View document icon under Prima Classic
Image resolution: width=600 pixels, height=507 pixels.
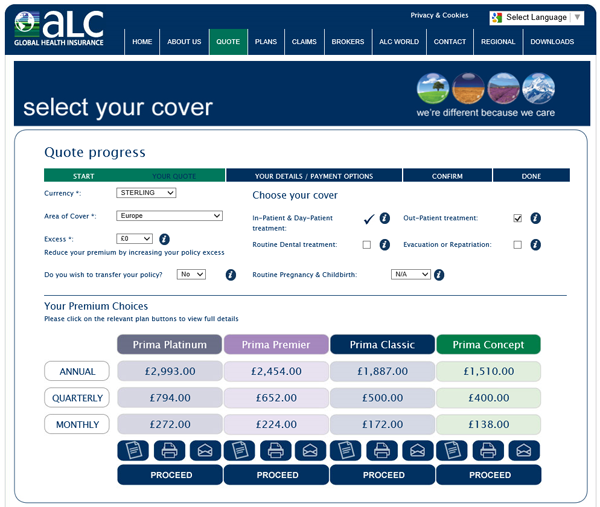346,450
